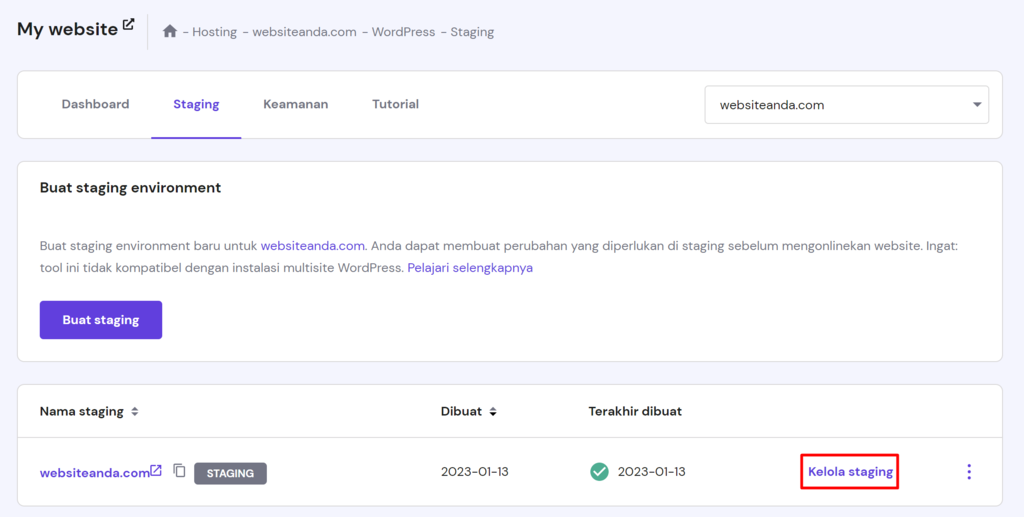The image size is (1024, 517).
Task: Select the Staging tab
Action: pos(196,104)
